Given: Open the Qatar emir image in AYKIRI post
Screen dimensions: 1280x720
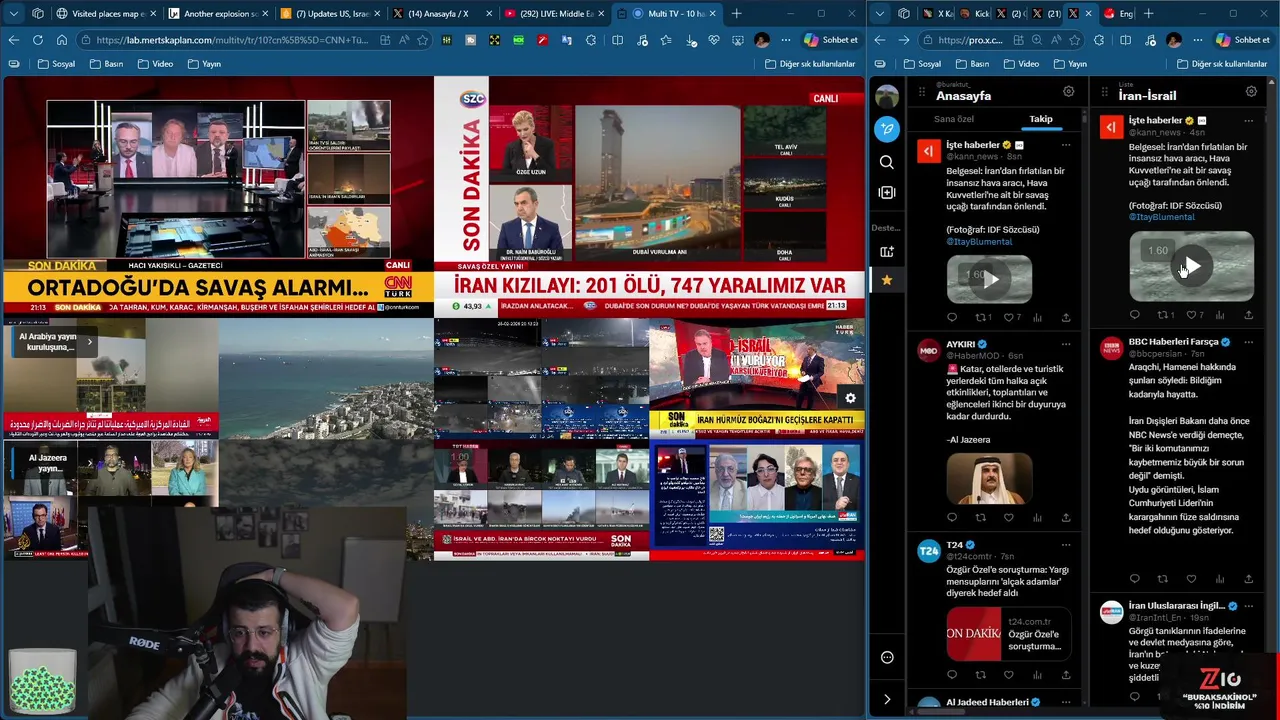Looking at the screenshot, I should pyautogui.click(x=989, y=478).
